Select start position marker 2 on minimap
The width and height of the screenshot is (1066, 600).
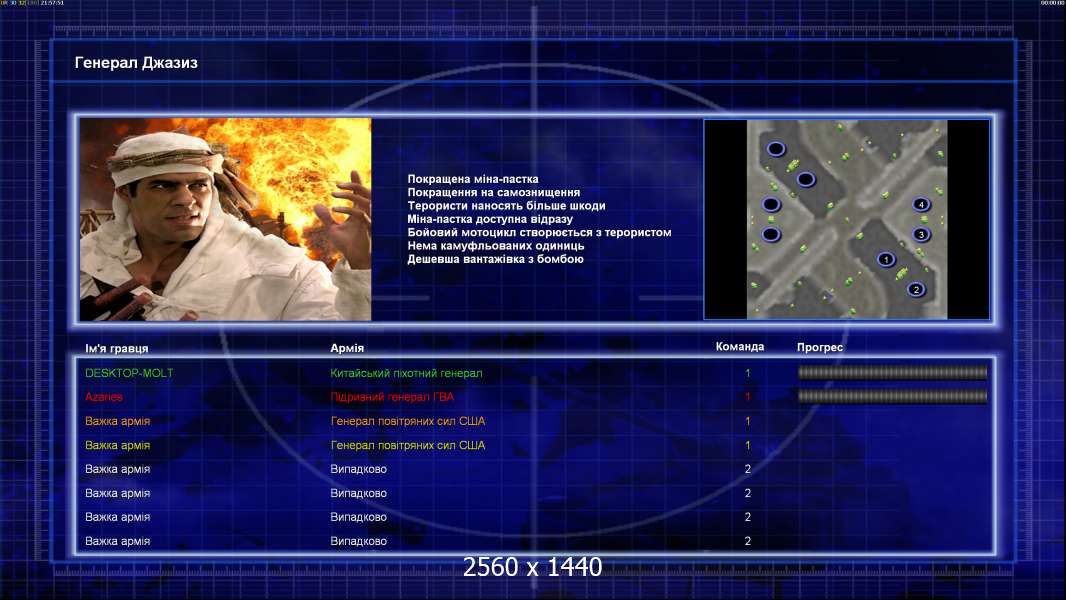click(x=915, y=289)
